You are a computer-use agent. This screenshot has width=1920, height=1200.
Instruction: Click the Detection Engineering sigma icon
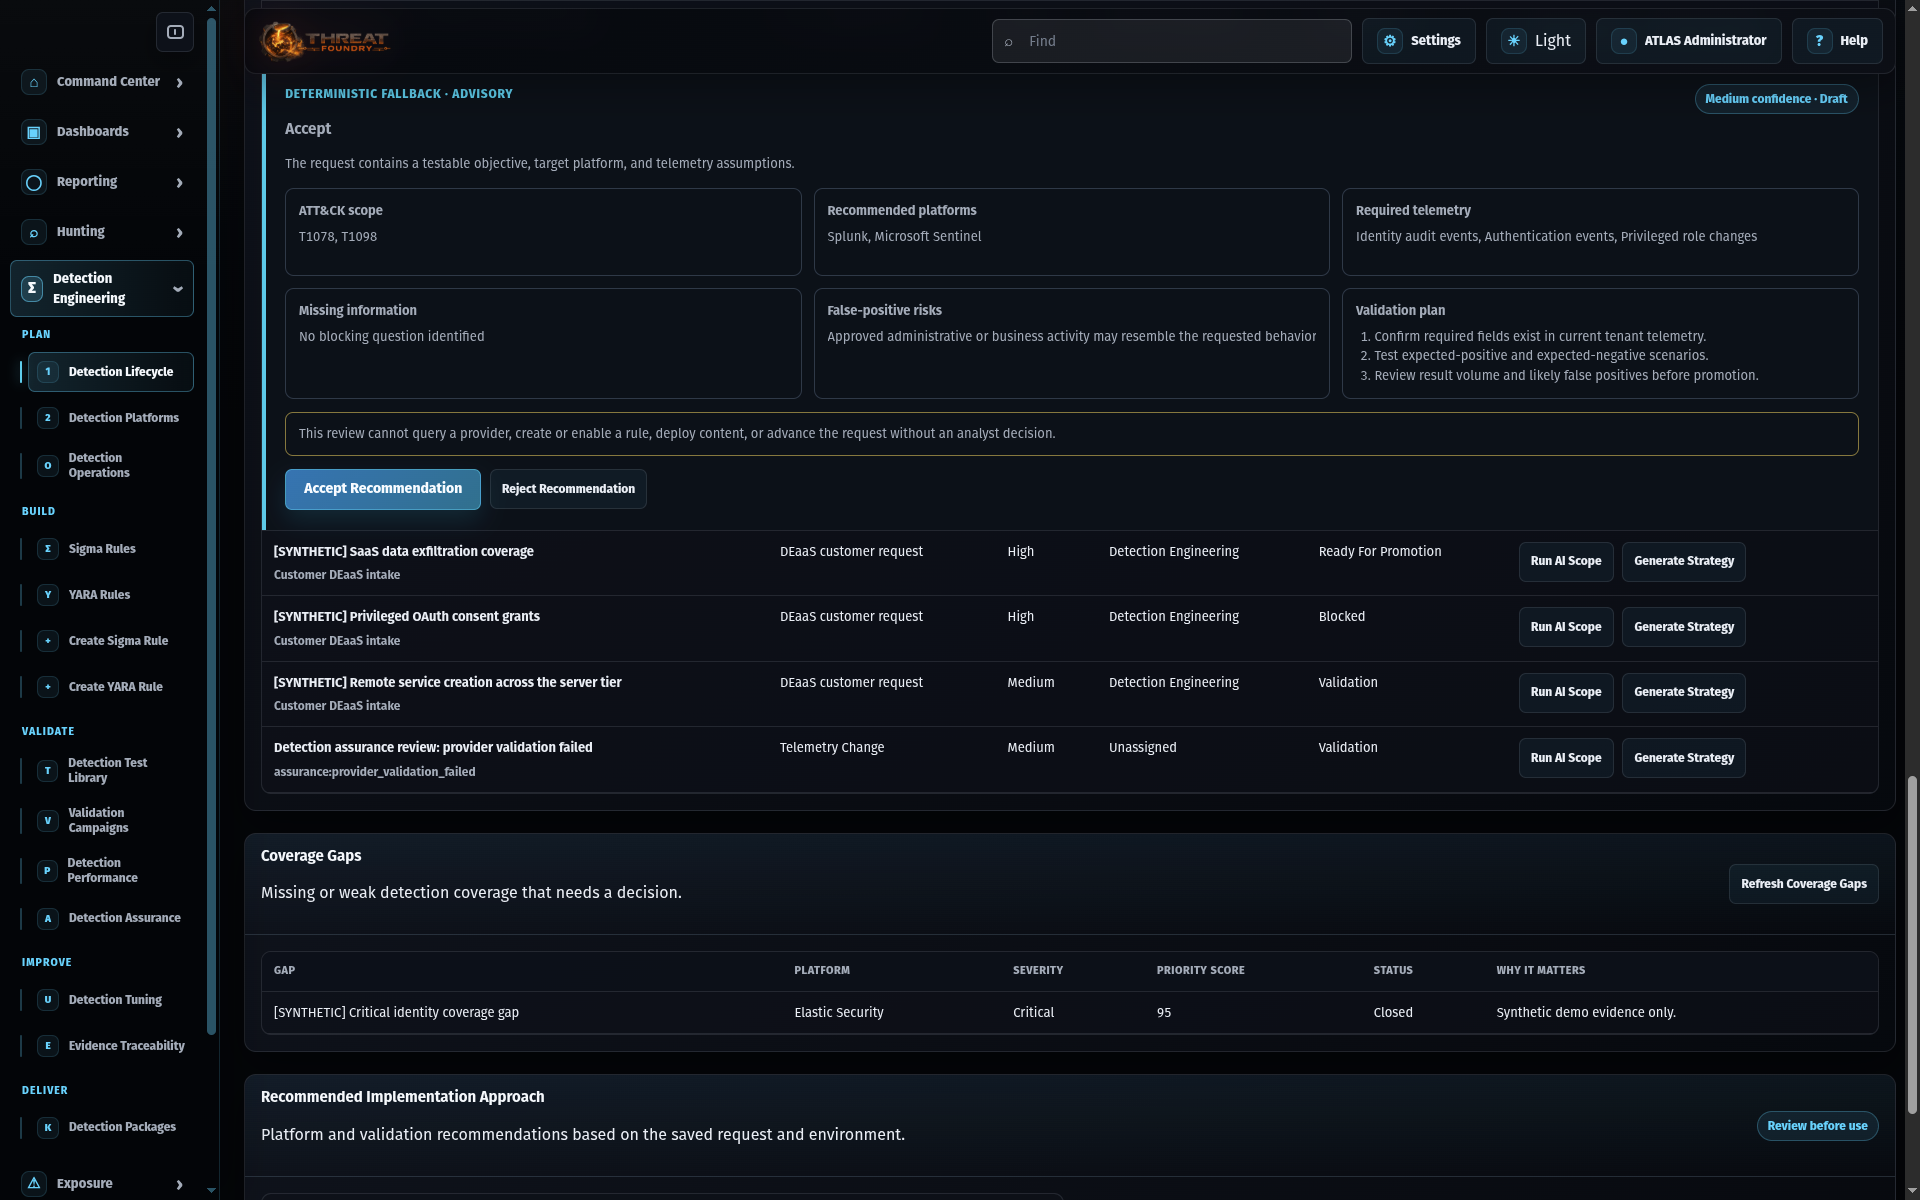pos(32,288)
